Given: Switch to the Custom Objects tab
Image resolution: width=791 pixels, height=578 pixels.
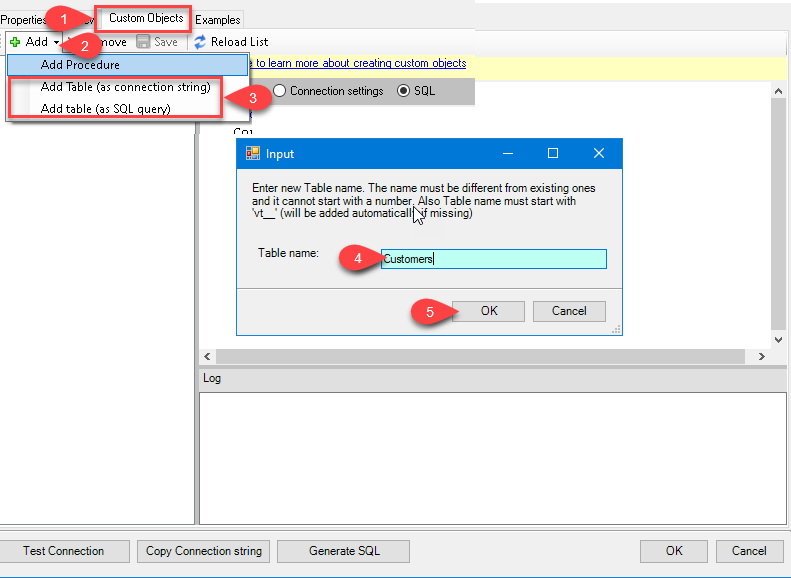Looking at the screenshot, I should pos(146,18).
